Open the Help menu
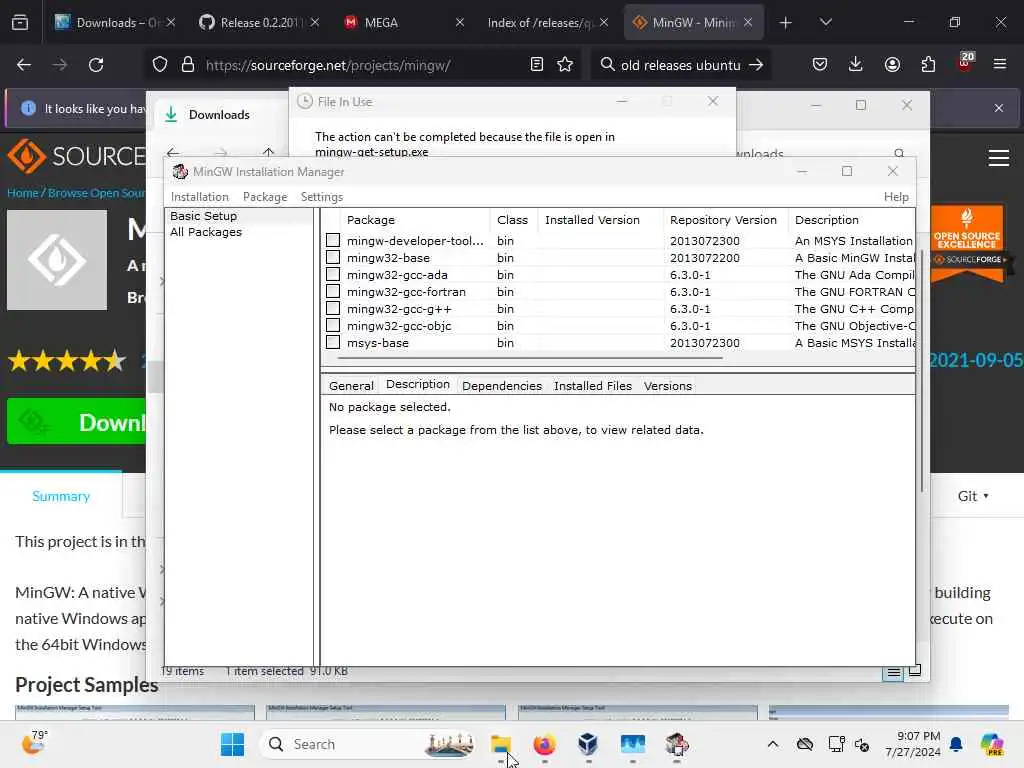Screen dimensions: 1024x768 coord(896,197)
